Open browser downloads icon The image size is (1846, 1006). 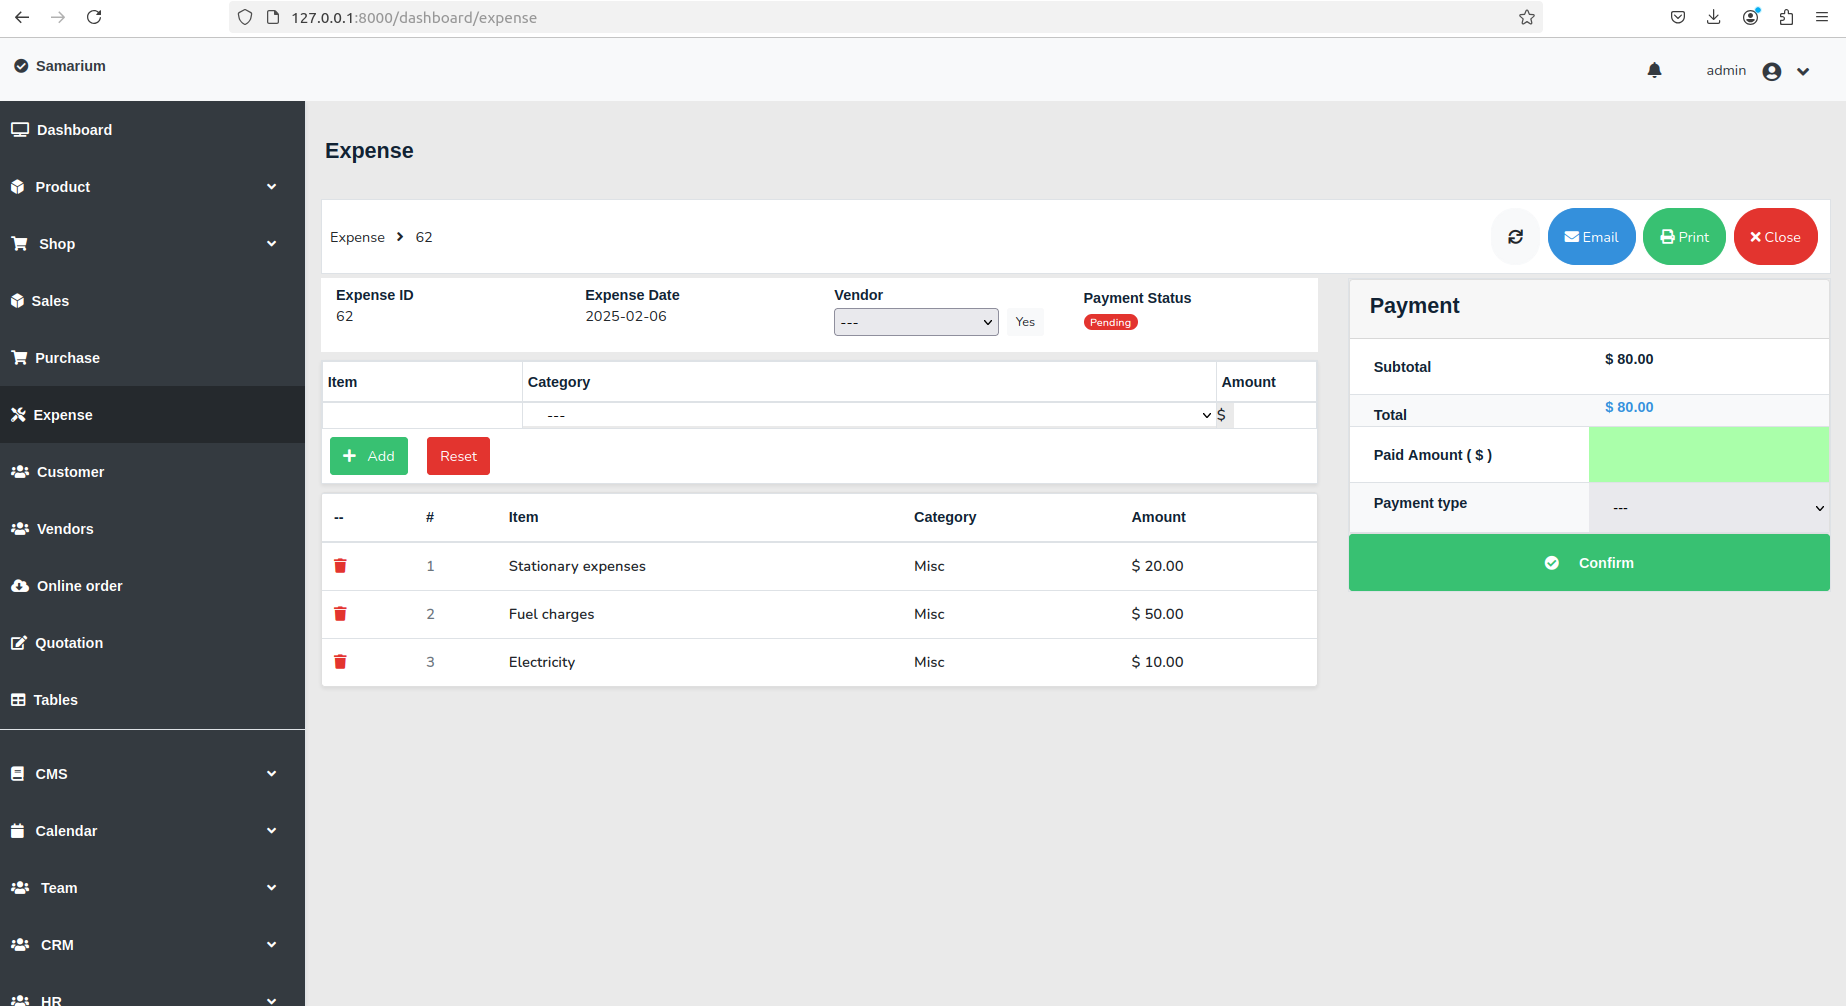pyautogui.click(x=1714, y=17)
